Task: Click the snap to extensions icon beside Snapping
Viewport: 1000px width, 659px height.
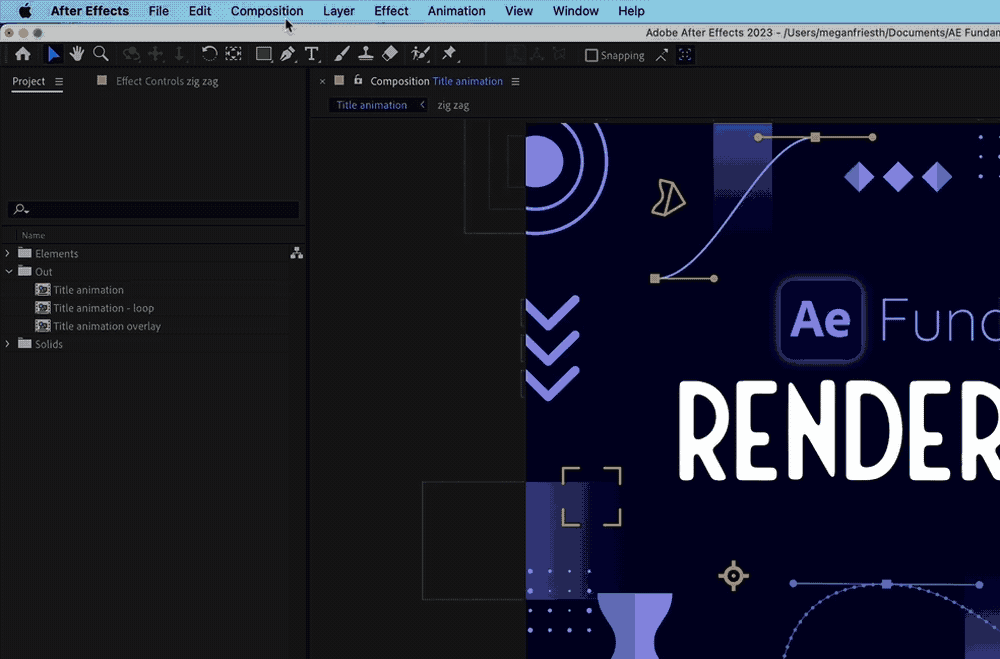Action: (662, 56)
